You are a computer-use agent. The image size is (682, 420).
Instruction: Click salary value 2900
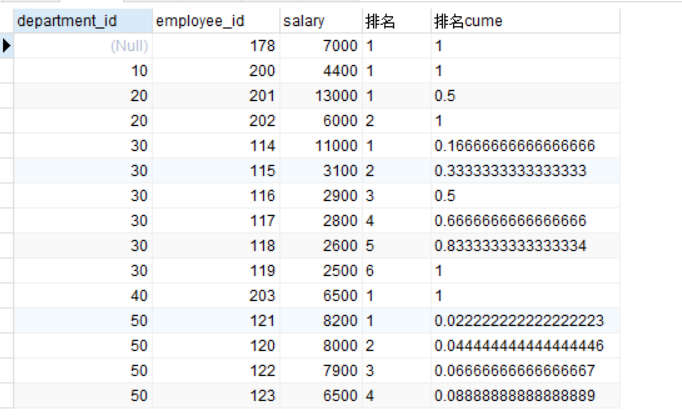pos(321,196)
